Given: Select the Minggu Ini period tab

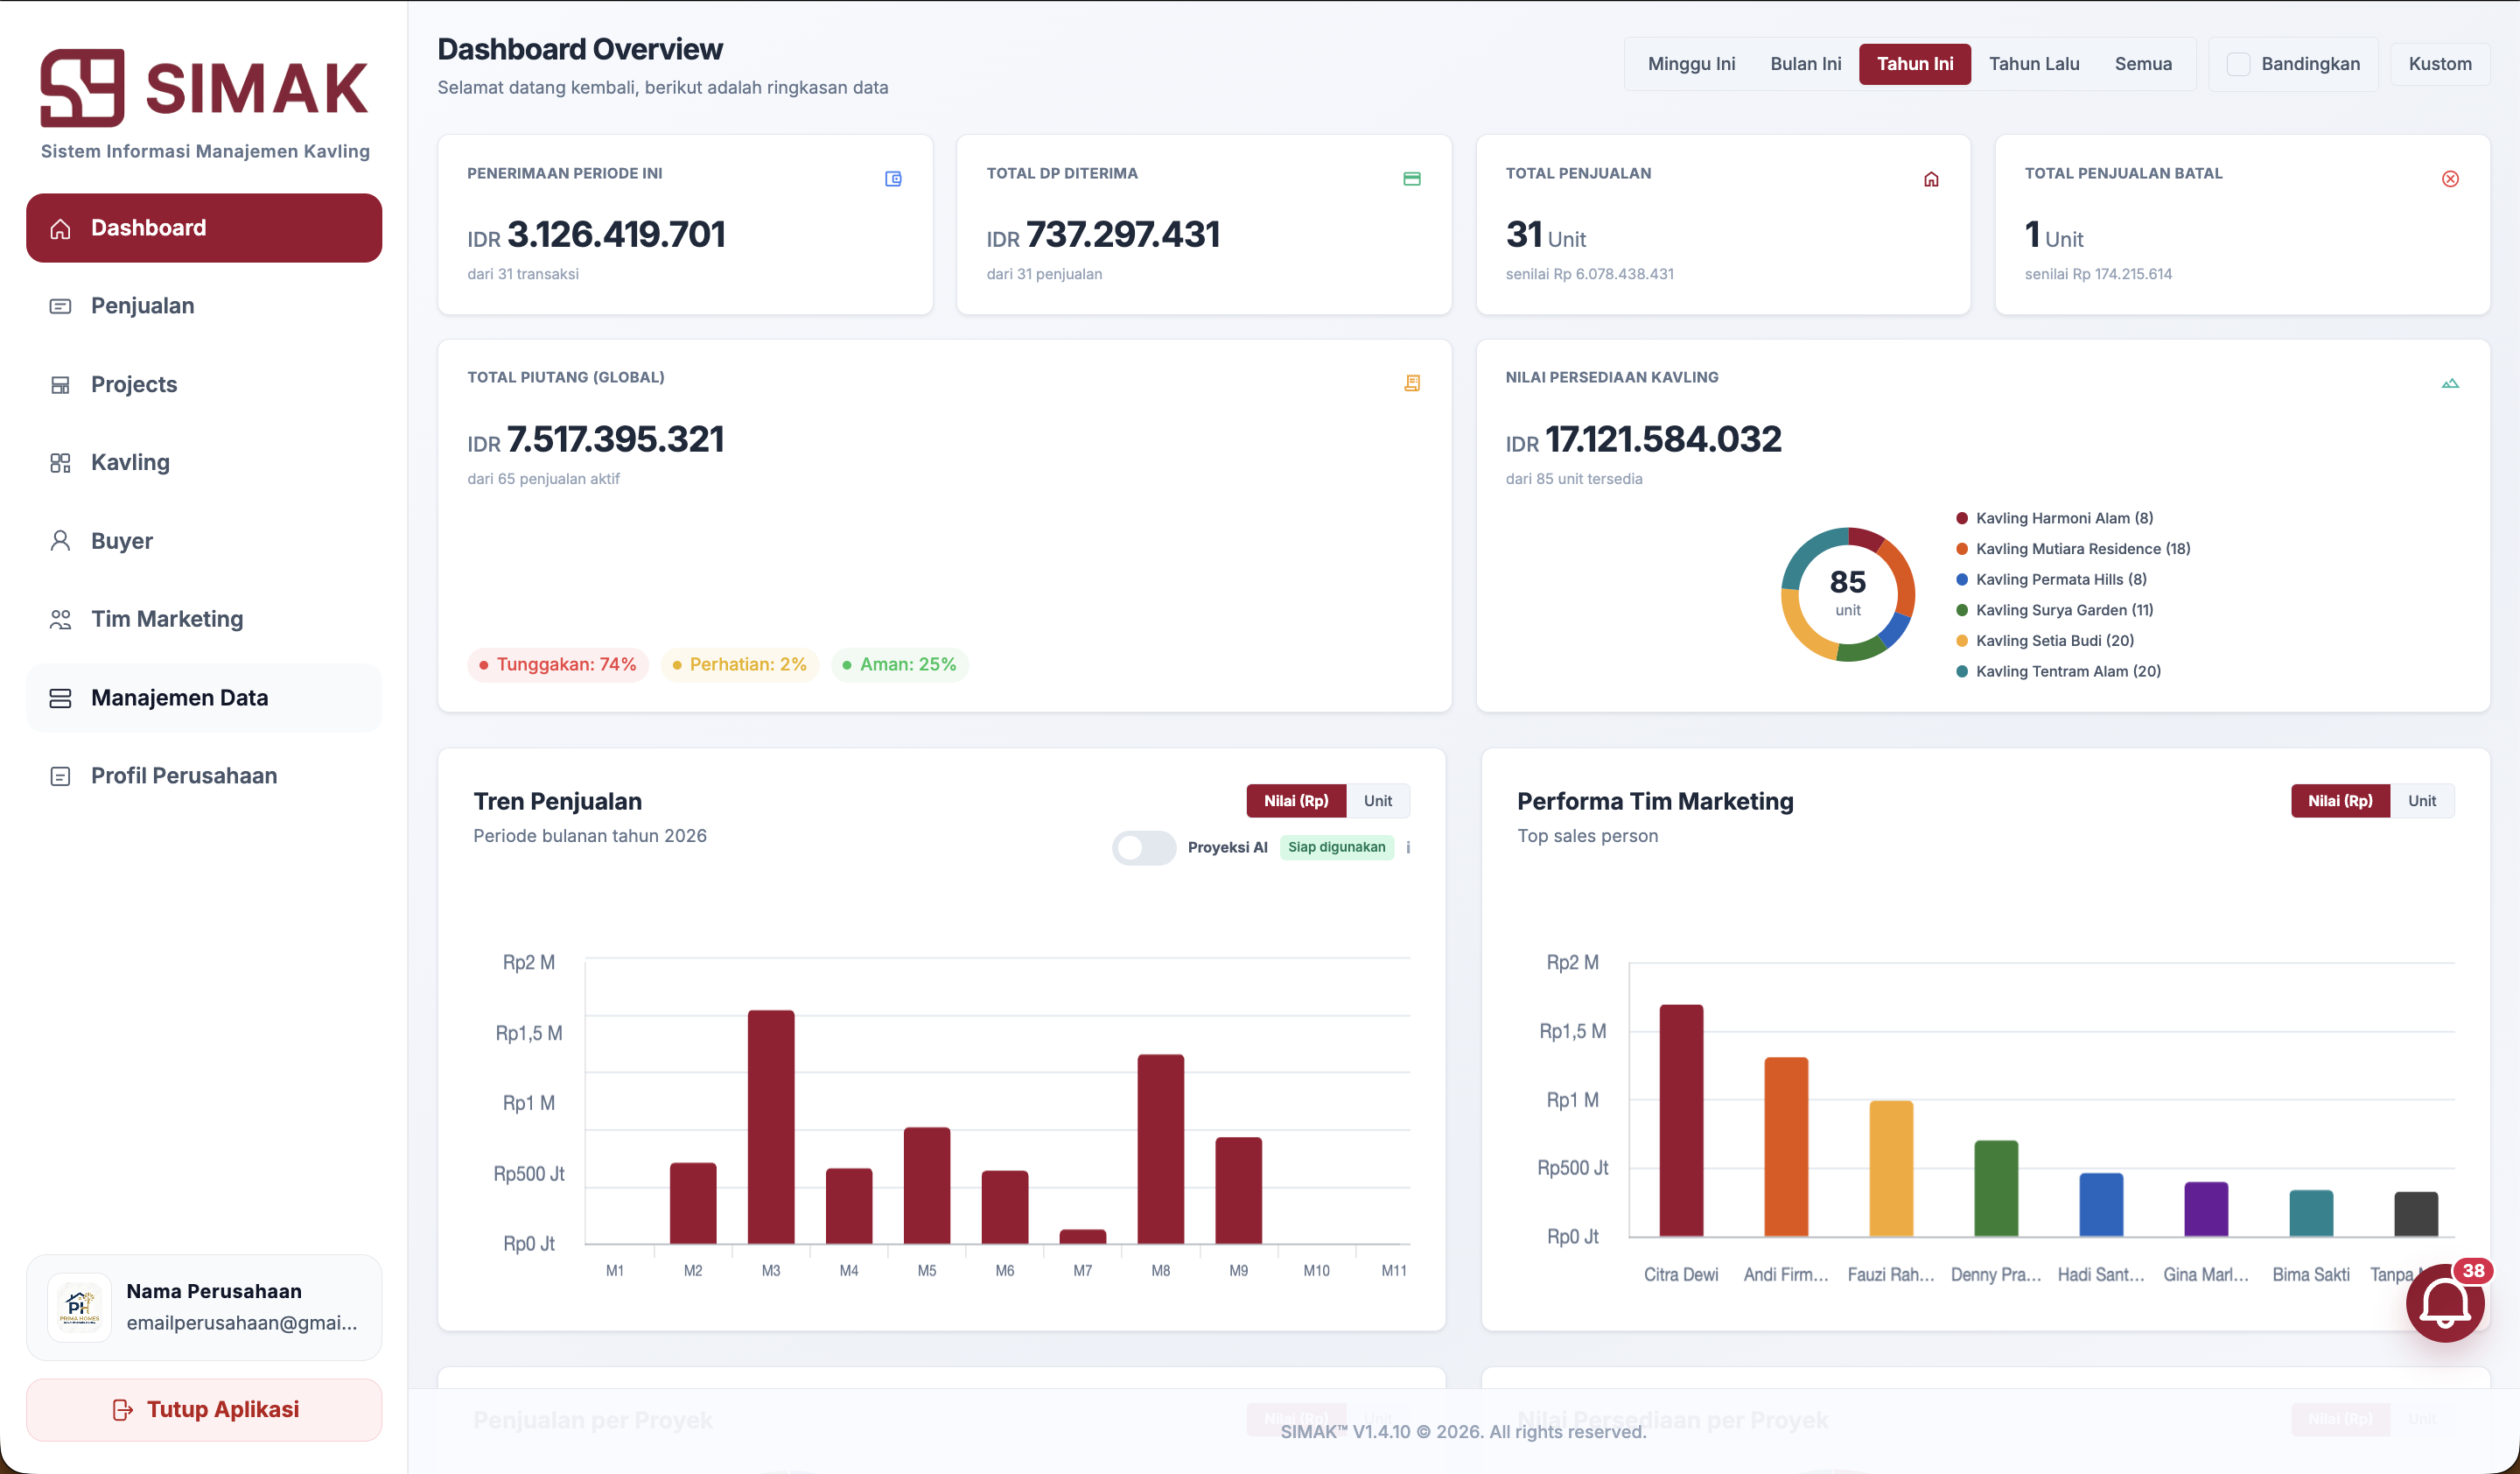Looking at the screenshot, I should (1691, 64).
